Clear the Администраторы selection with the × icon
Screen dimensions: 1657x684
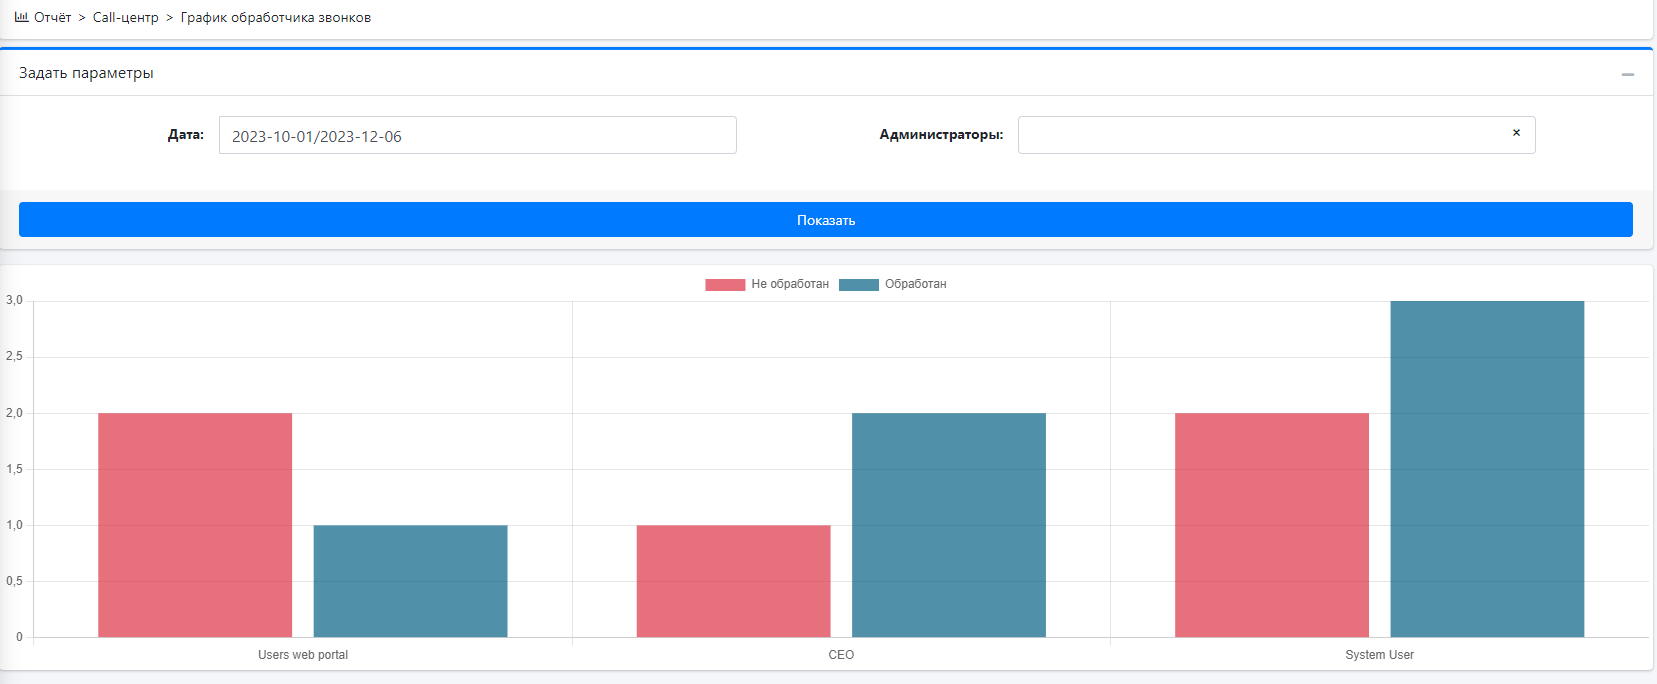coord(1516,133)
